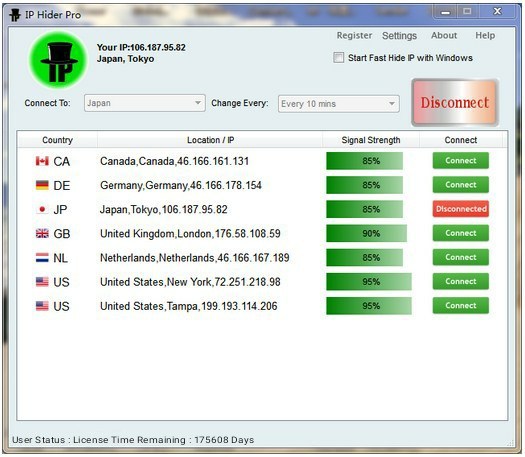The height and width of the screenshot is (457, 525).
Task: Click the NL country code
Action: [61, 258]
